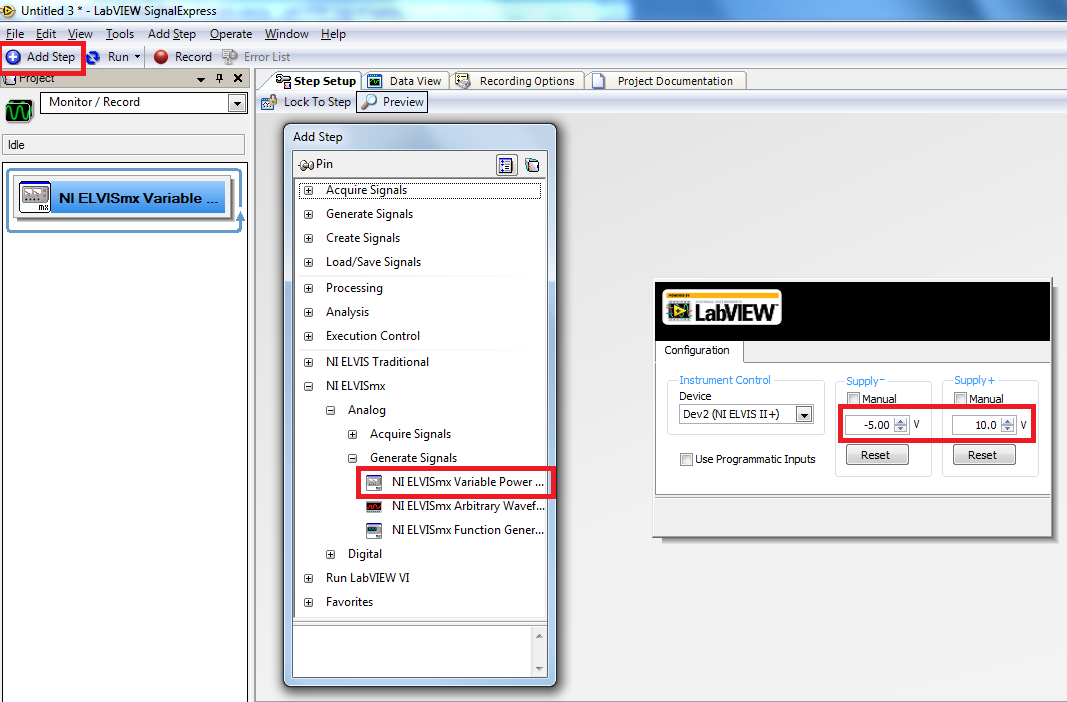The image size is (1067, 702).
Task: Expand the Digital subcategory
Action: click(331, 554)
